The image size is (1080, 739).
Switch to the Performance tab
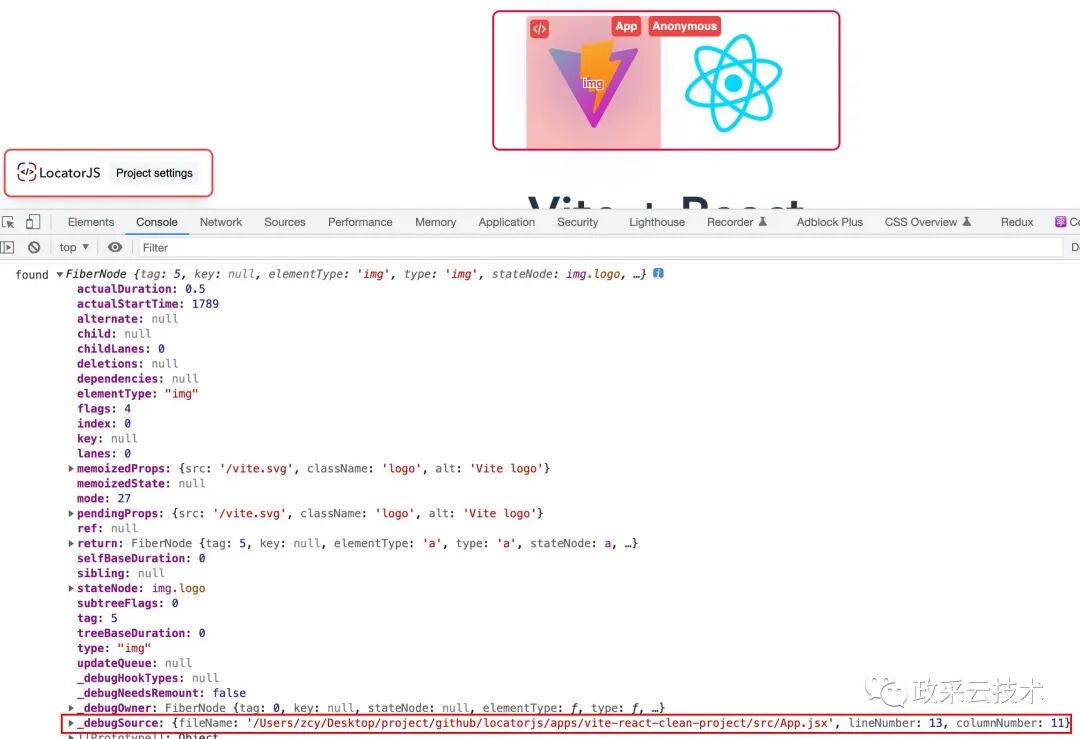tap(360, 222)
